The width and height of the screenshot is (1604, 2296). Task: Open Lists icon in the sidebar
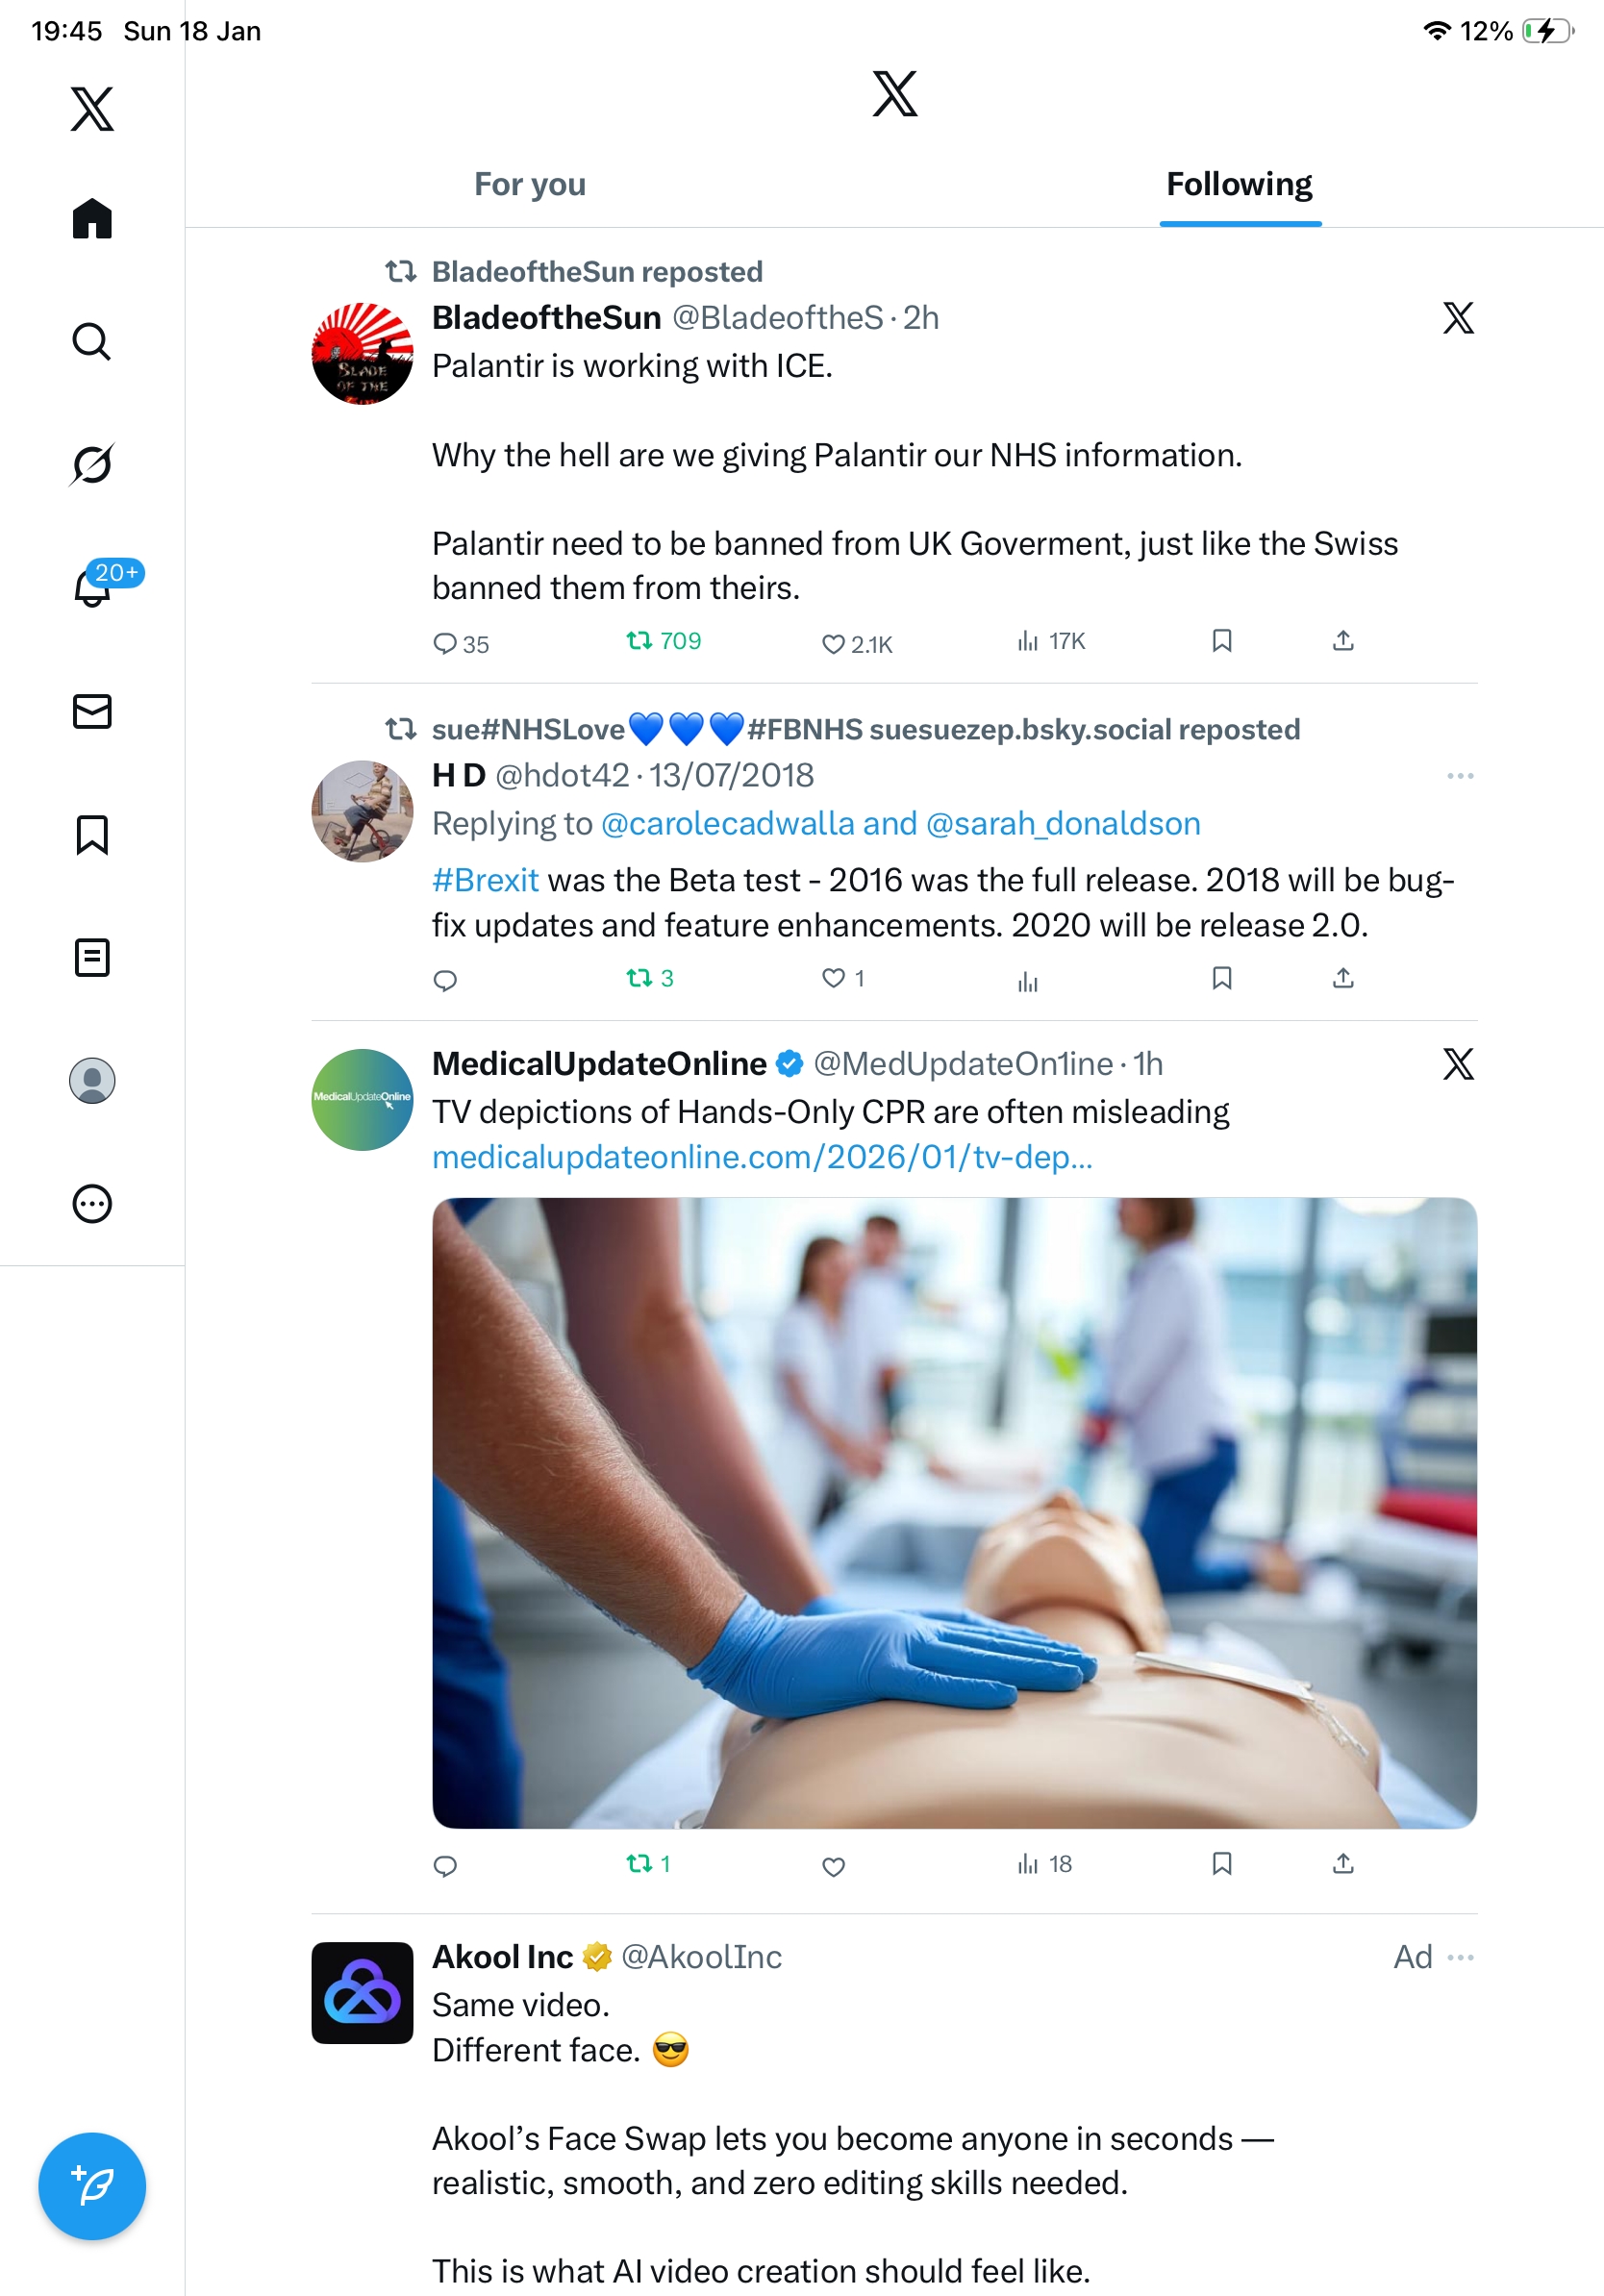pos(92,957)
